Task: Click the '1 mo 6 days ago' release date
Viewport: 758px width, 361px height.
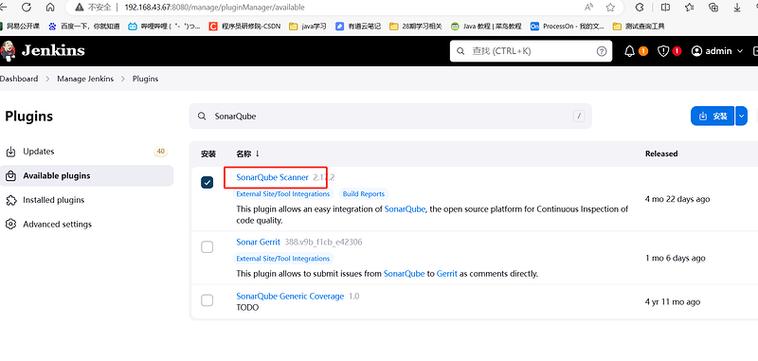Action: pos(675,258)
